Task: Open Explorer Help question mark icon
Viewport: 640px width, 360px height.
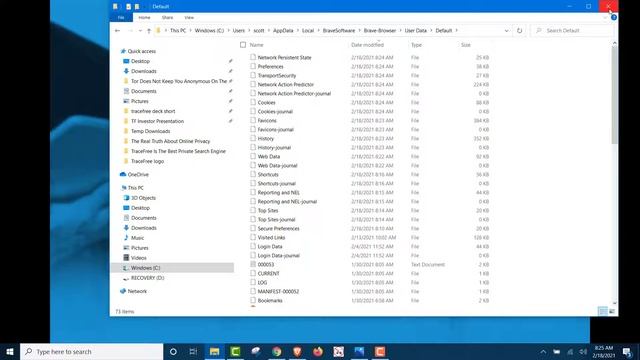Action: pos(613,18)
